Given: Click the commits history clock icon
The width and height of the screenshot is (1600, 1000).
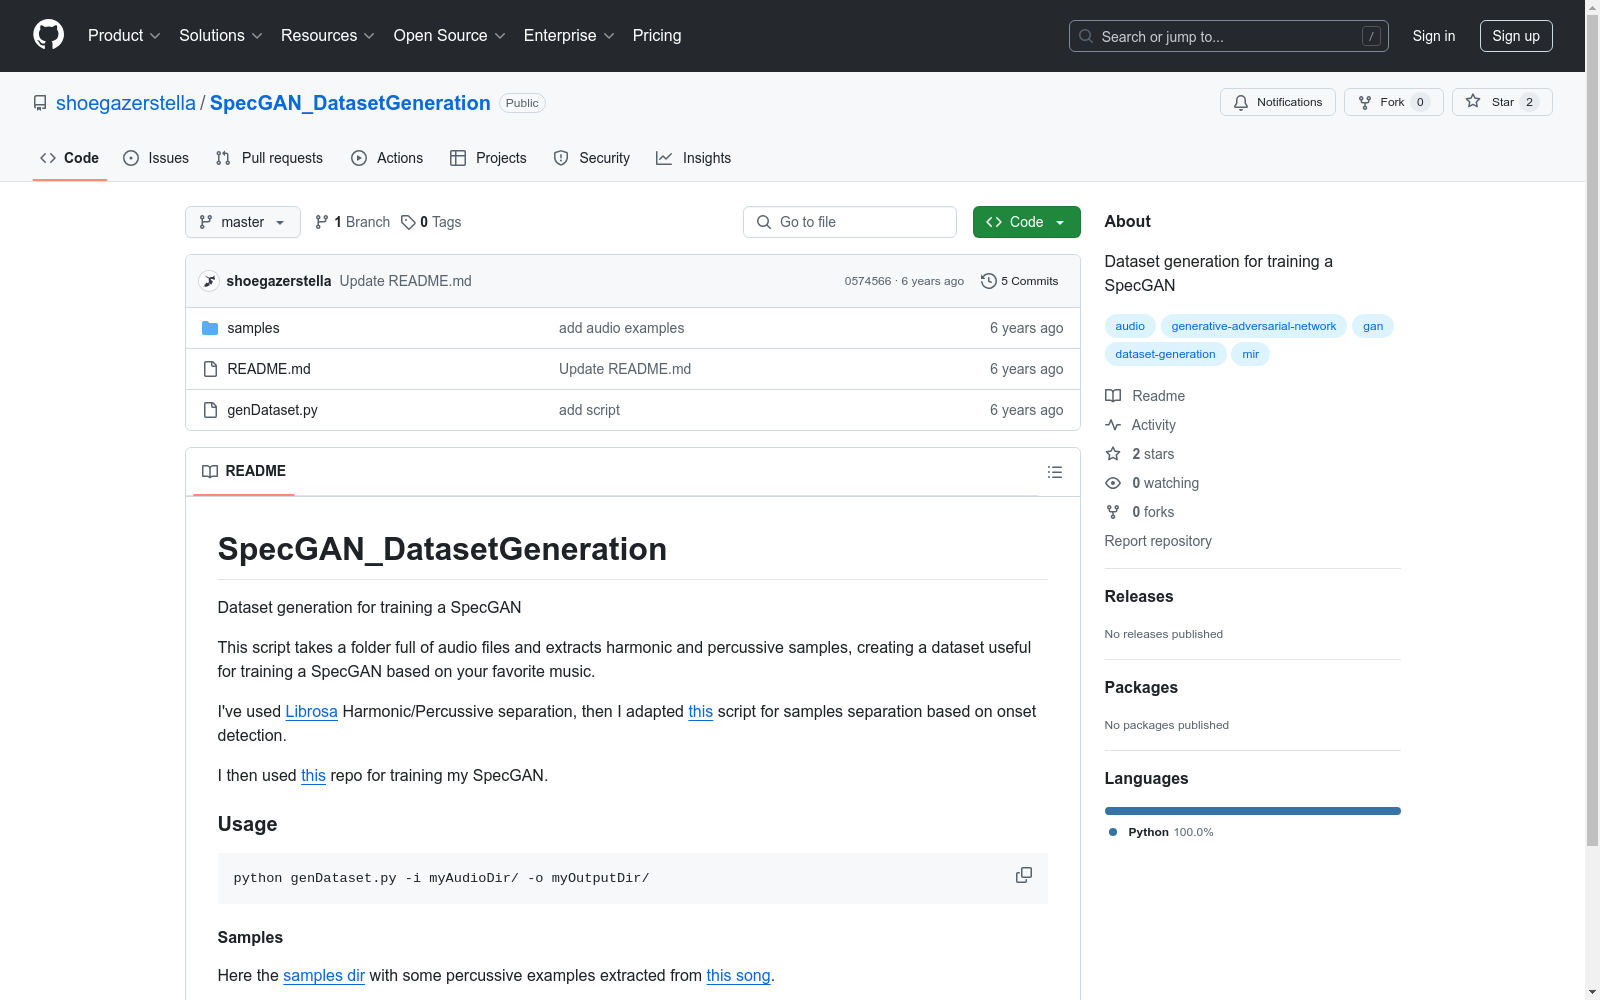Looking at the screenshot, I should coord(989,281).
